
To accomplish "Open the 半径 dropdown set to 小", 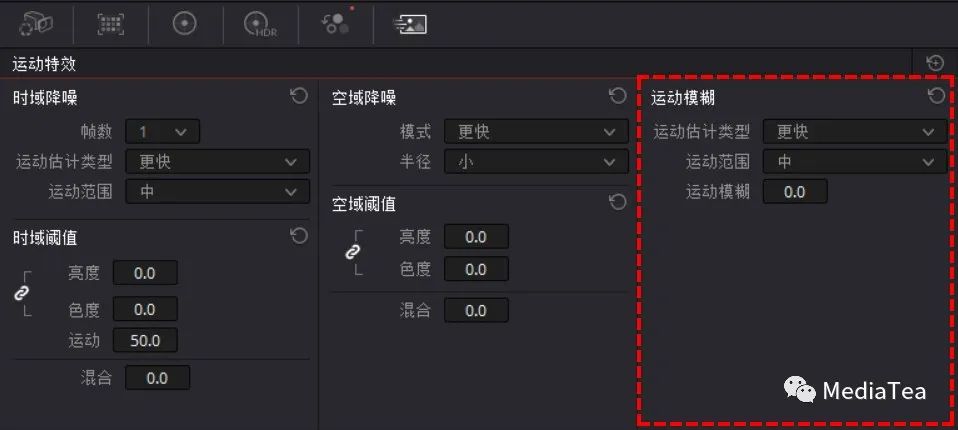I will pyautogui.click(x=536, y=162).
